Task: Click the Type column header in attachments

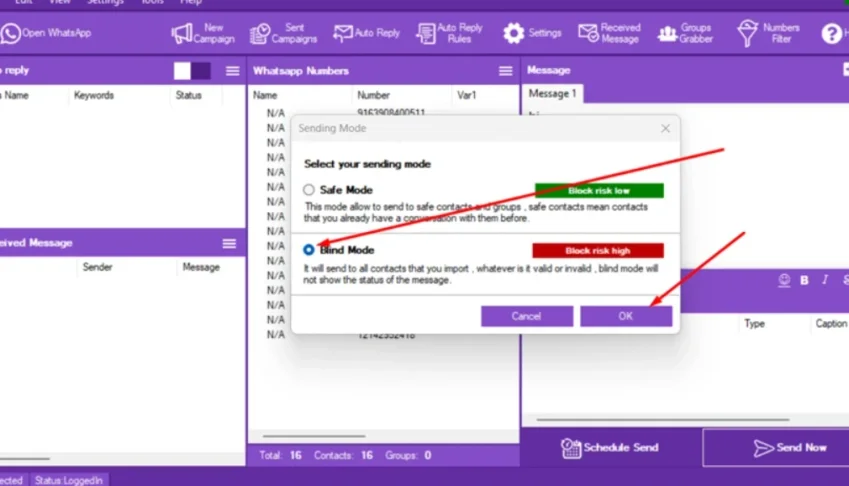Action: pos(754,324)
